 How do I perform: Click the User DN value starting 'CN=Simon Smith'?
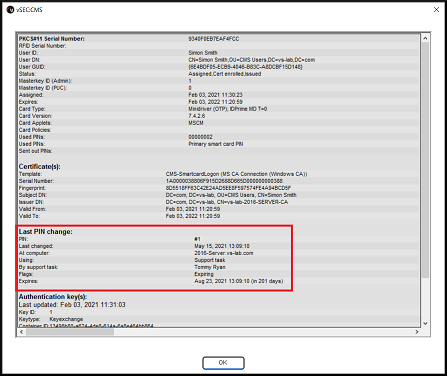(252, 60)
